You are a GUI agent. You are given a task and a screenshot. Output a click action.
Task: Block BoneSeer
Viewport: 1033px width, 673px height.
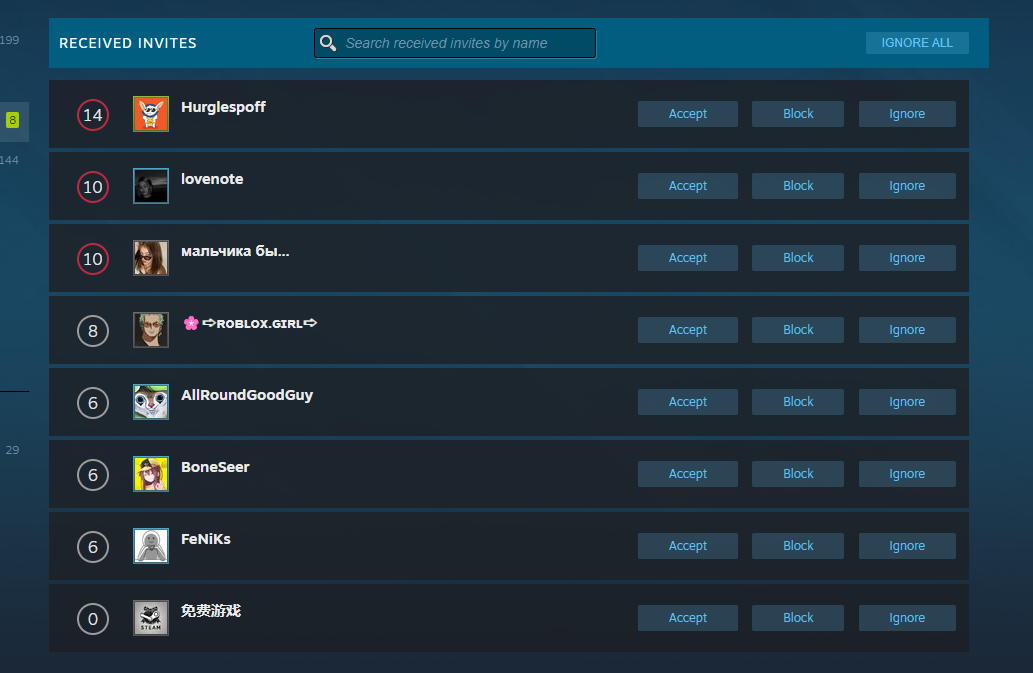coord(798,474)
